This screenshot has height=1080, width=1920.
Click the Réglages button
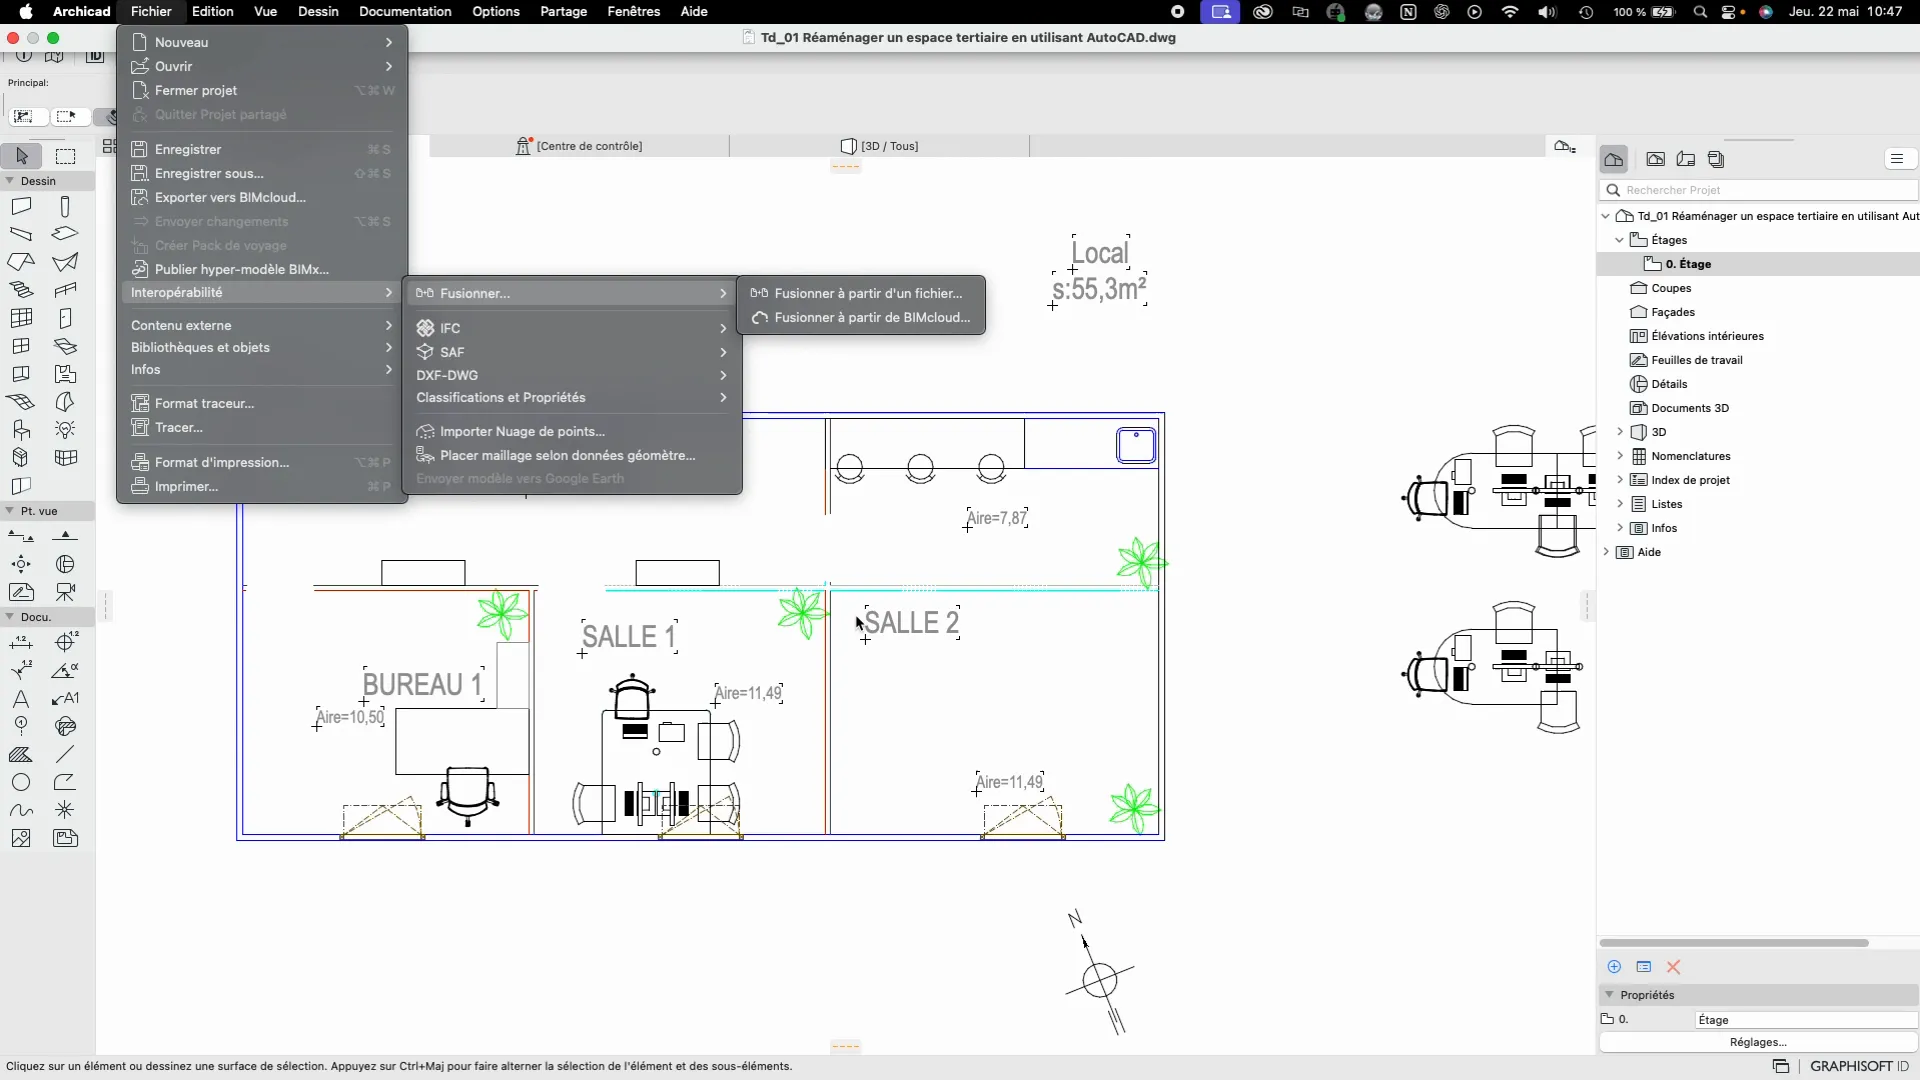[1757, 1042]
